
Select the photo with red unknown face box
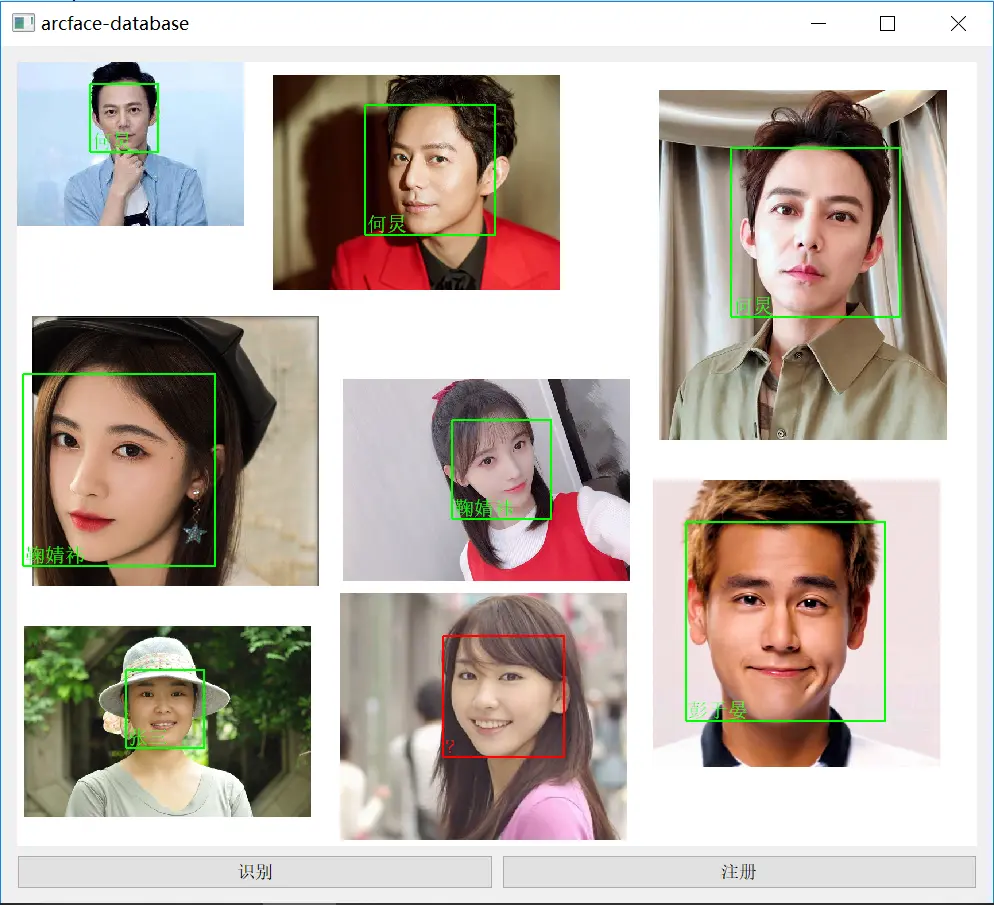click(484, 716)
